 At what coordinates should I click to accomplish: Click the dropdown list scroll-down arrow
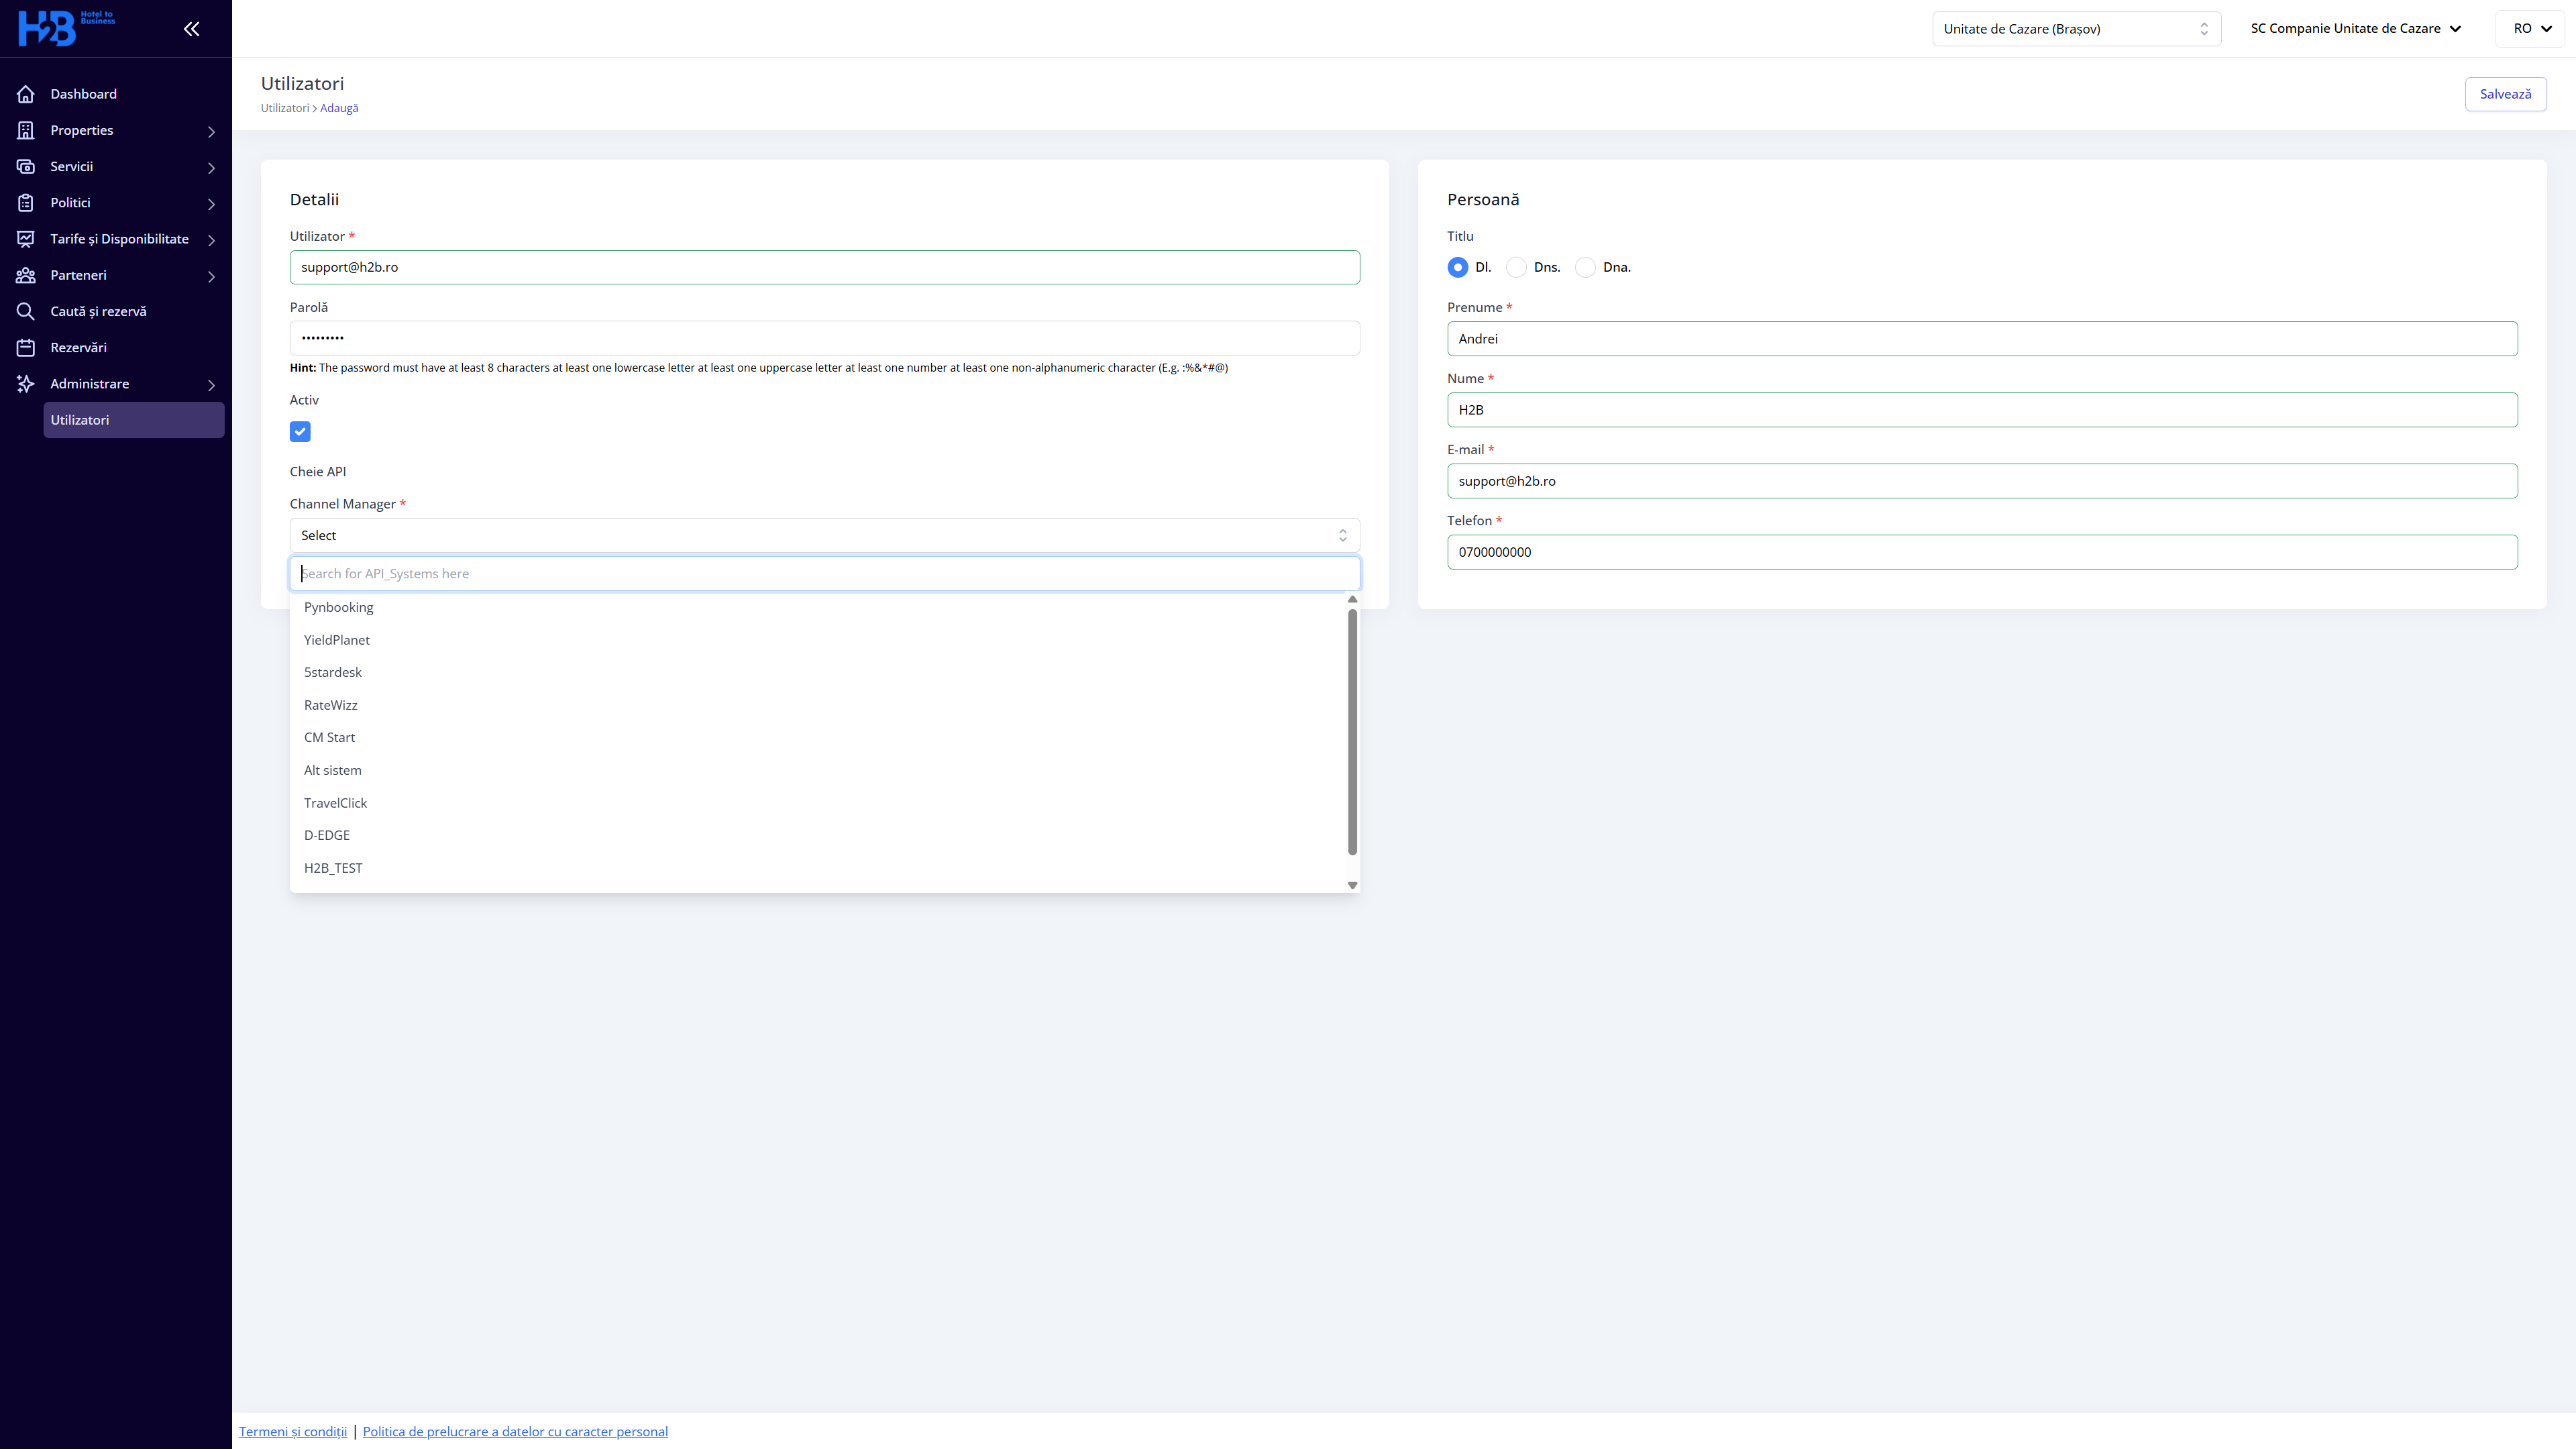pos(1352,885)
